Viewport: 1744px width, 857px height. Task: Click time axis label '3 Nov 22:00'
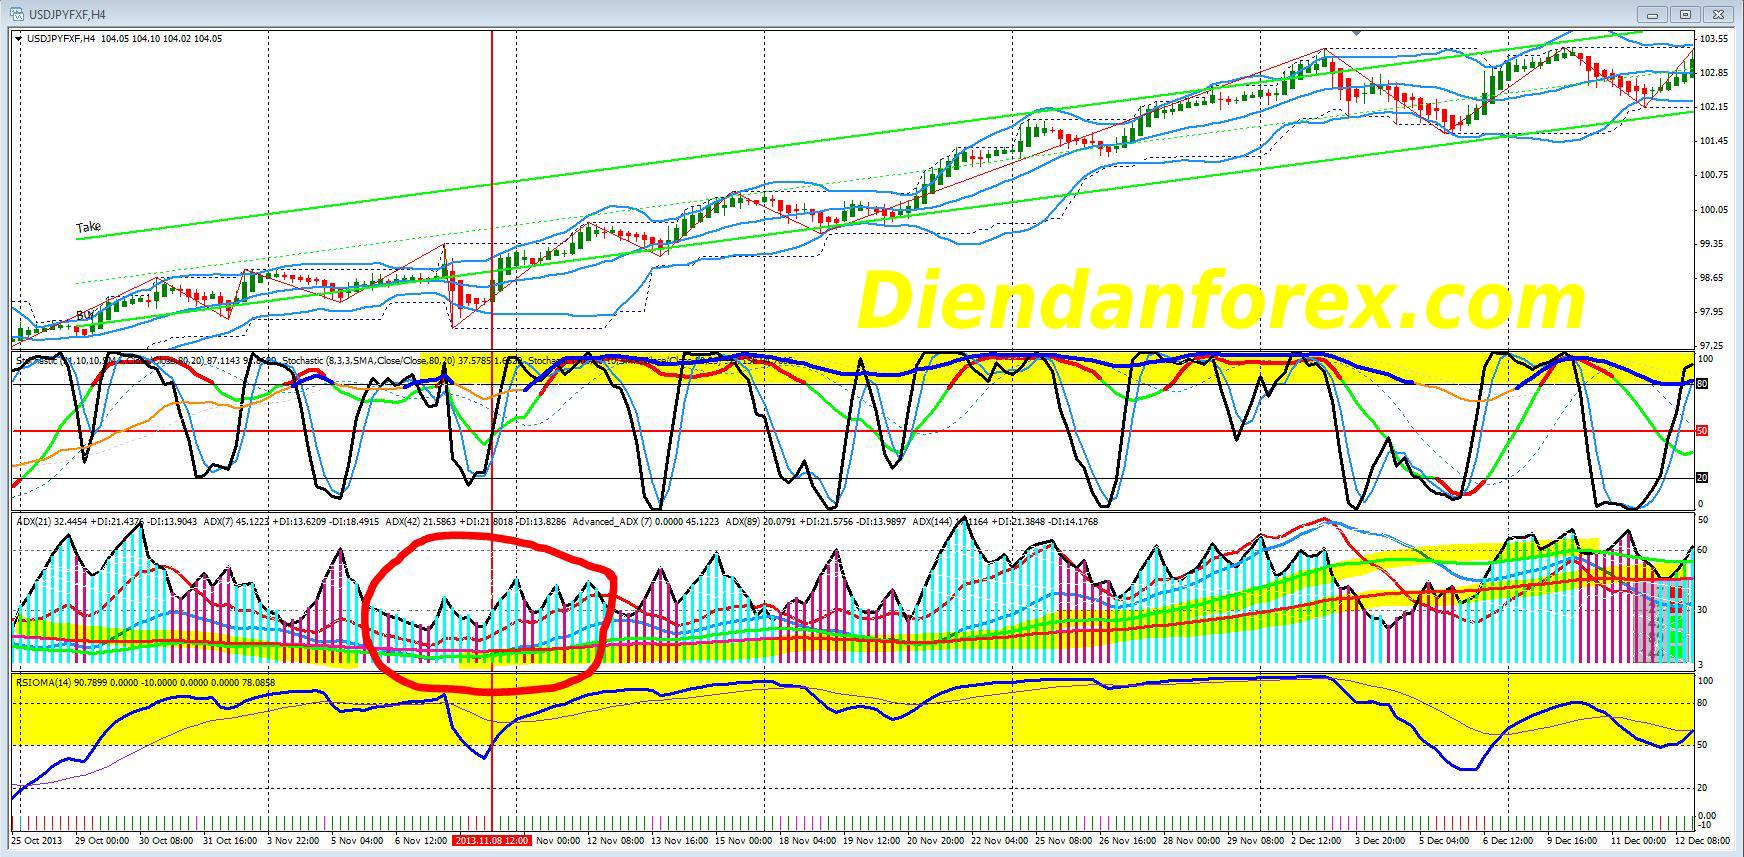(293, 841)
